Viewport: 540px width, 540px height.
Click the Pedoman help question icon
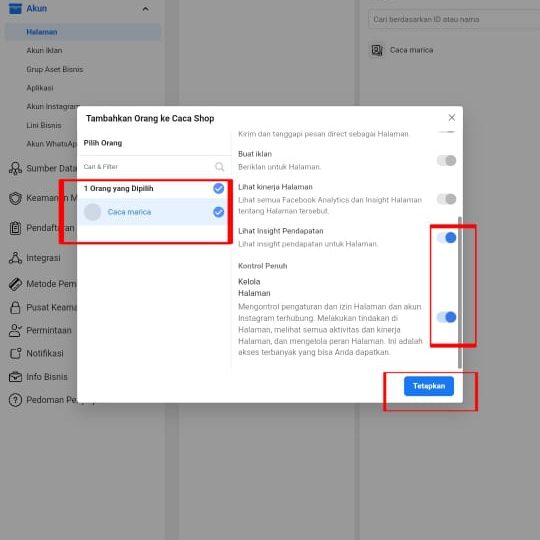[x=15, y=400]
